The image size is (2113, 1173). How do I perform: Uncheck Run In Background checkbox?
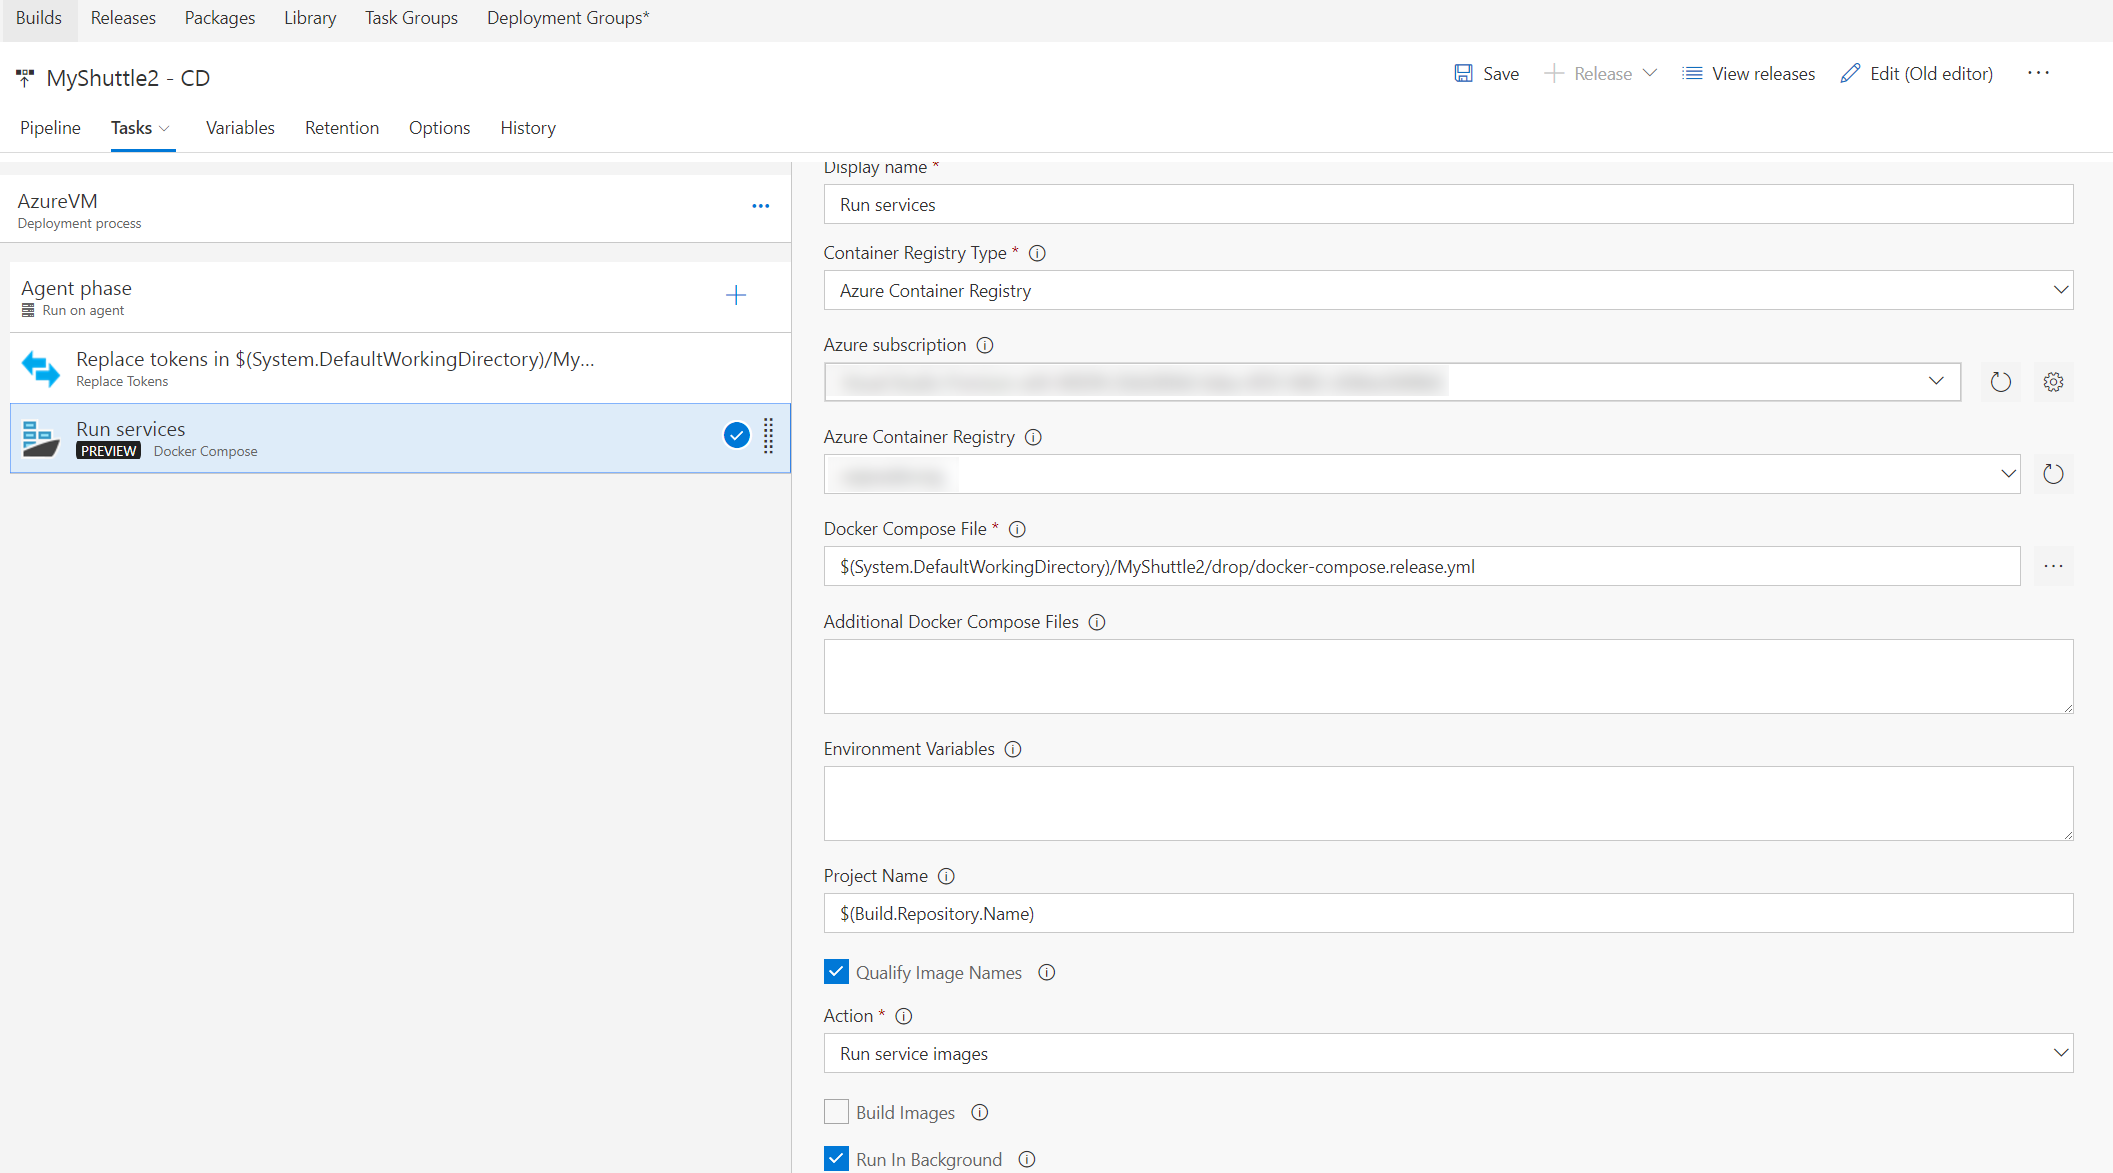pyautogui.click(x=836, y=1159)
